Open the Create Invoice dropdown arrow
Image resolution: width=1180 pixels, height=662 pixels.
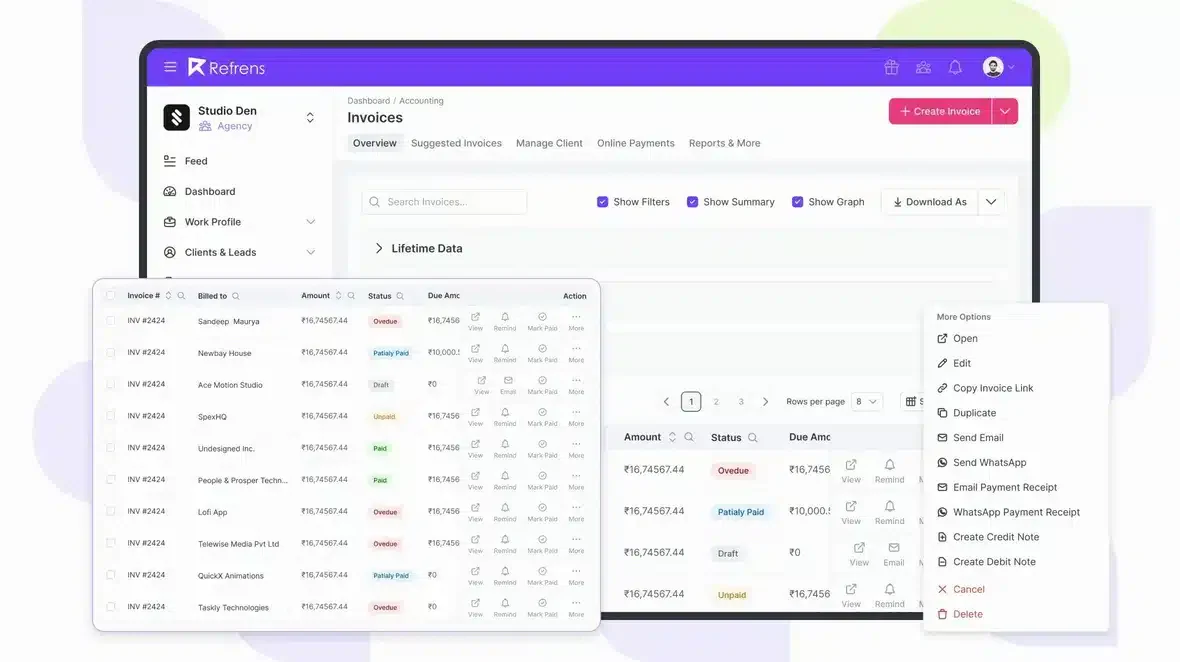(x=1005, y=111)
